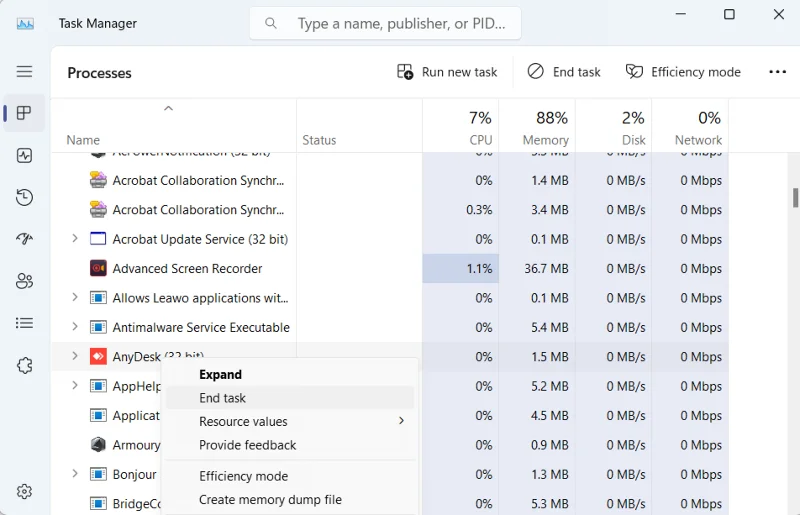Viewport: 800px width, 515px height.
Task: Click the Bonjour process icon
Action: pos(98,474)
